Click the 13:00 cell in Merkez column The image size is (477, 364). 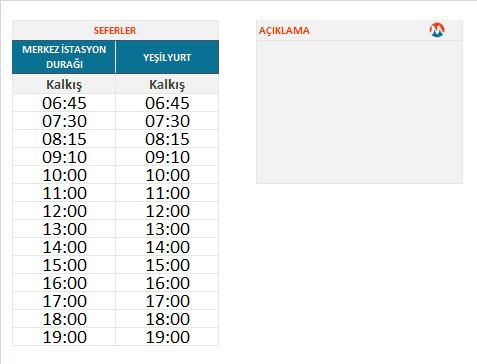coord(64,229)
